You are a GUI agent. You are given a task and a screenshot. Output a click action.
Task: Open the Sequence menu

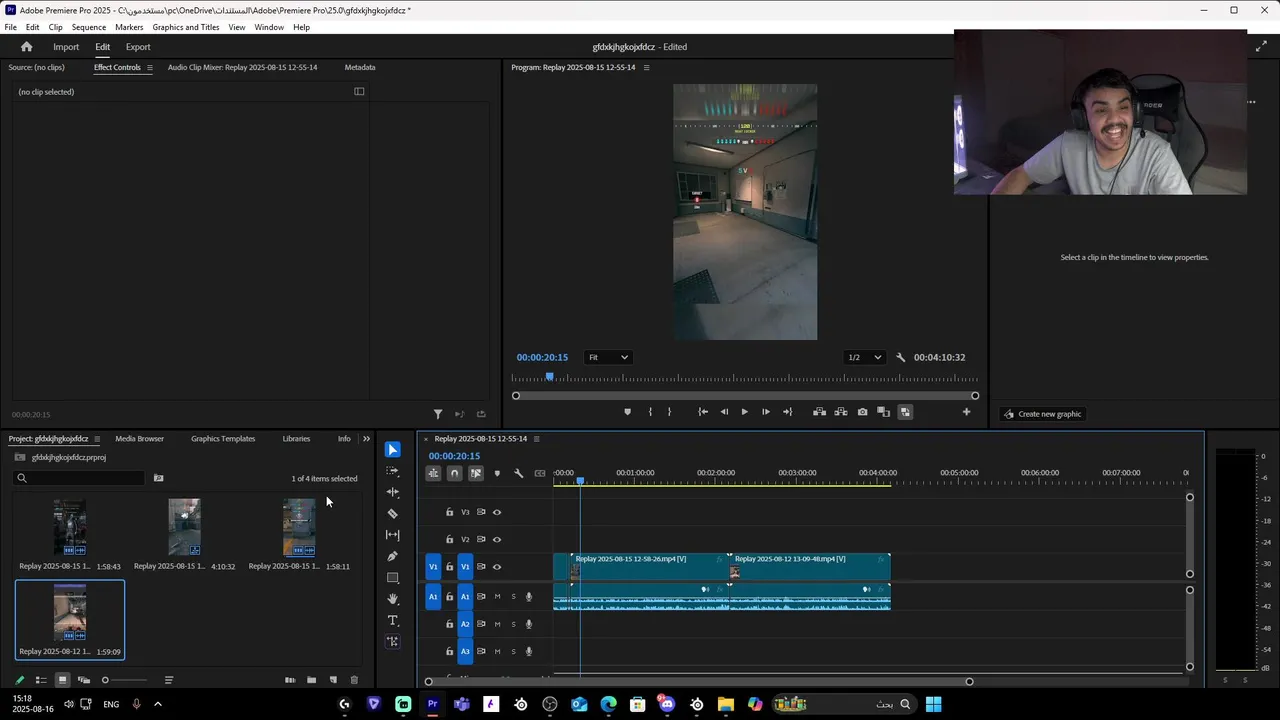tap(89, 27)
